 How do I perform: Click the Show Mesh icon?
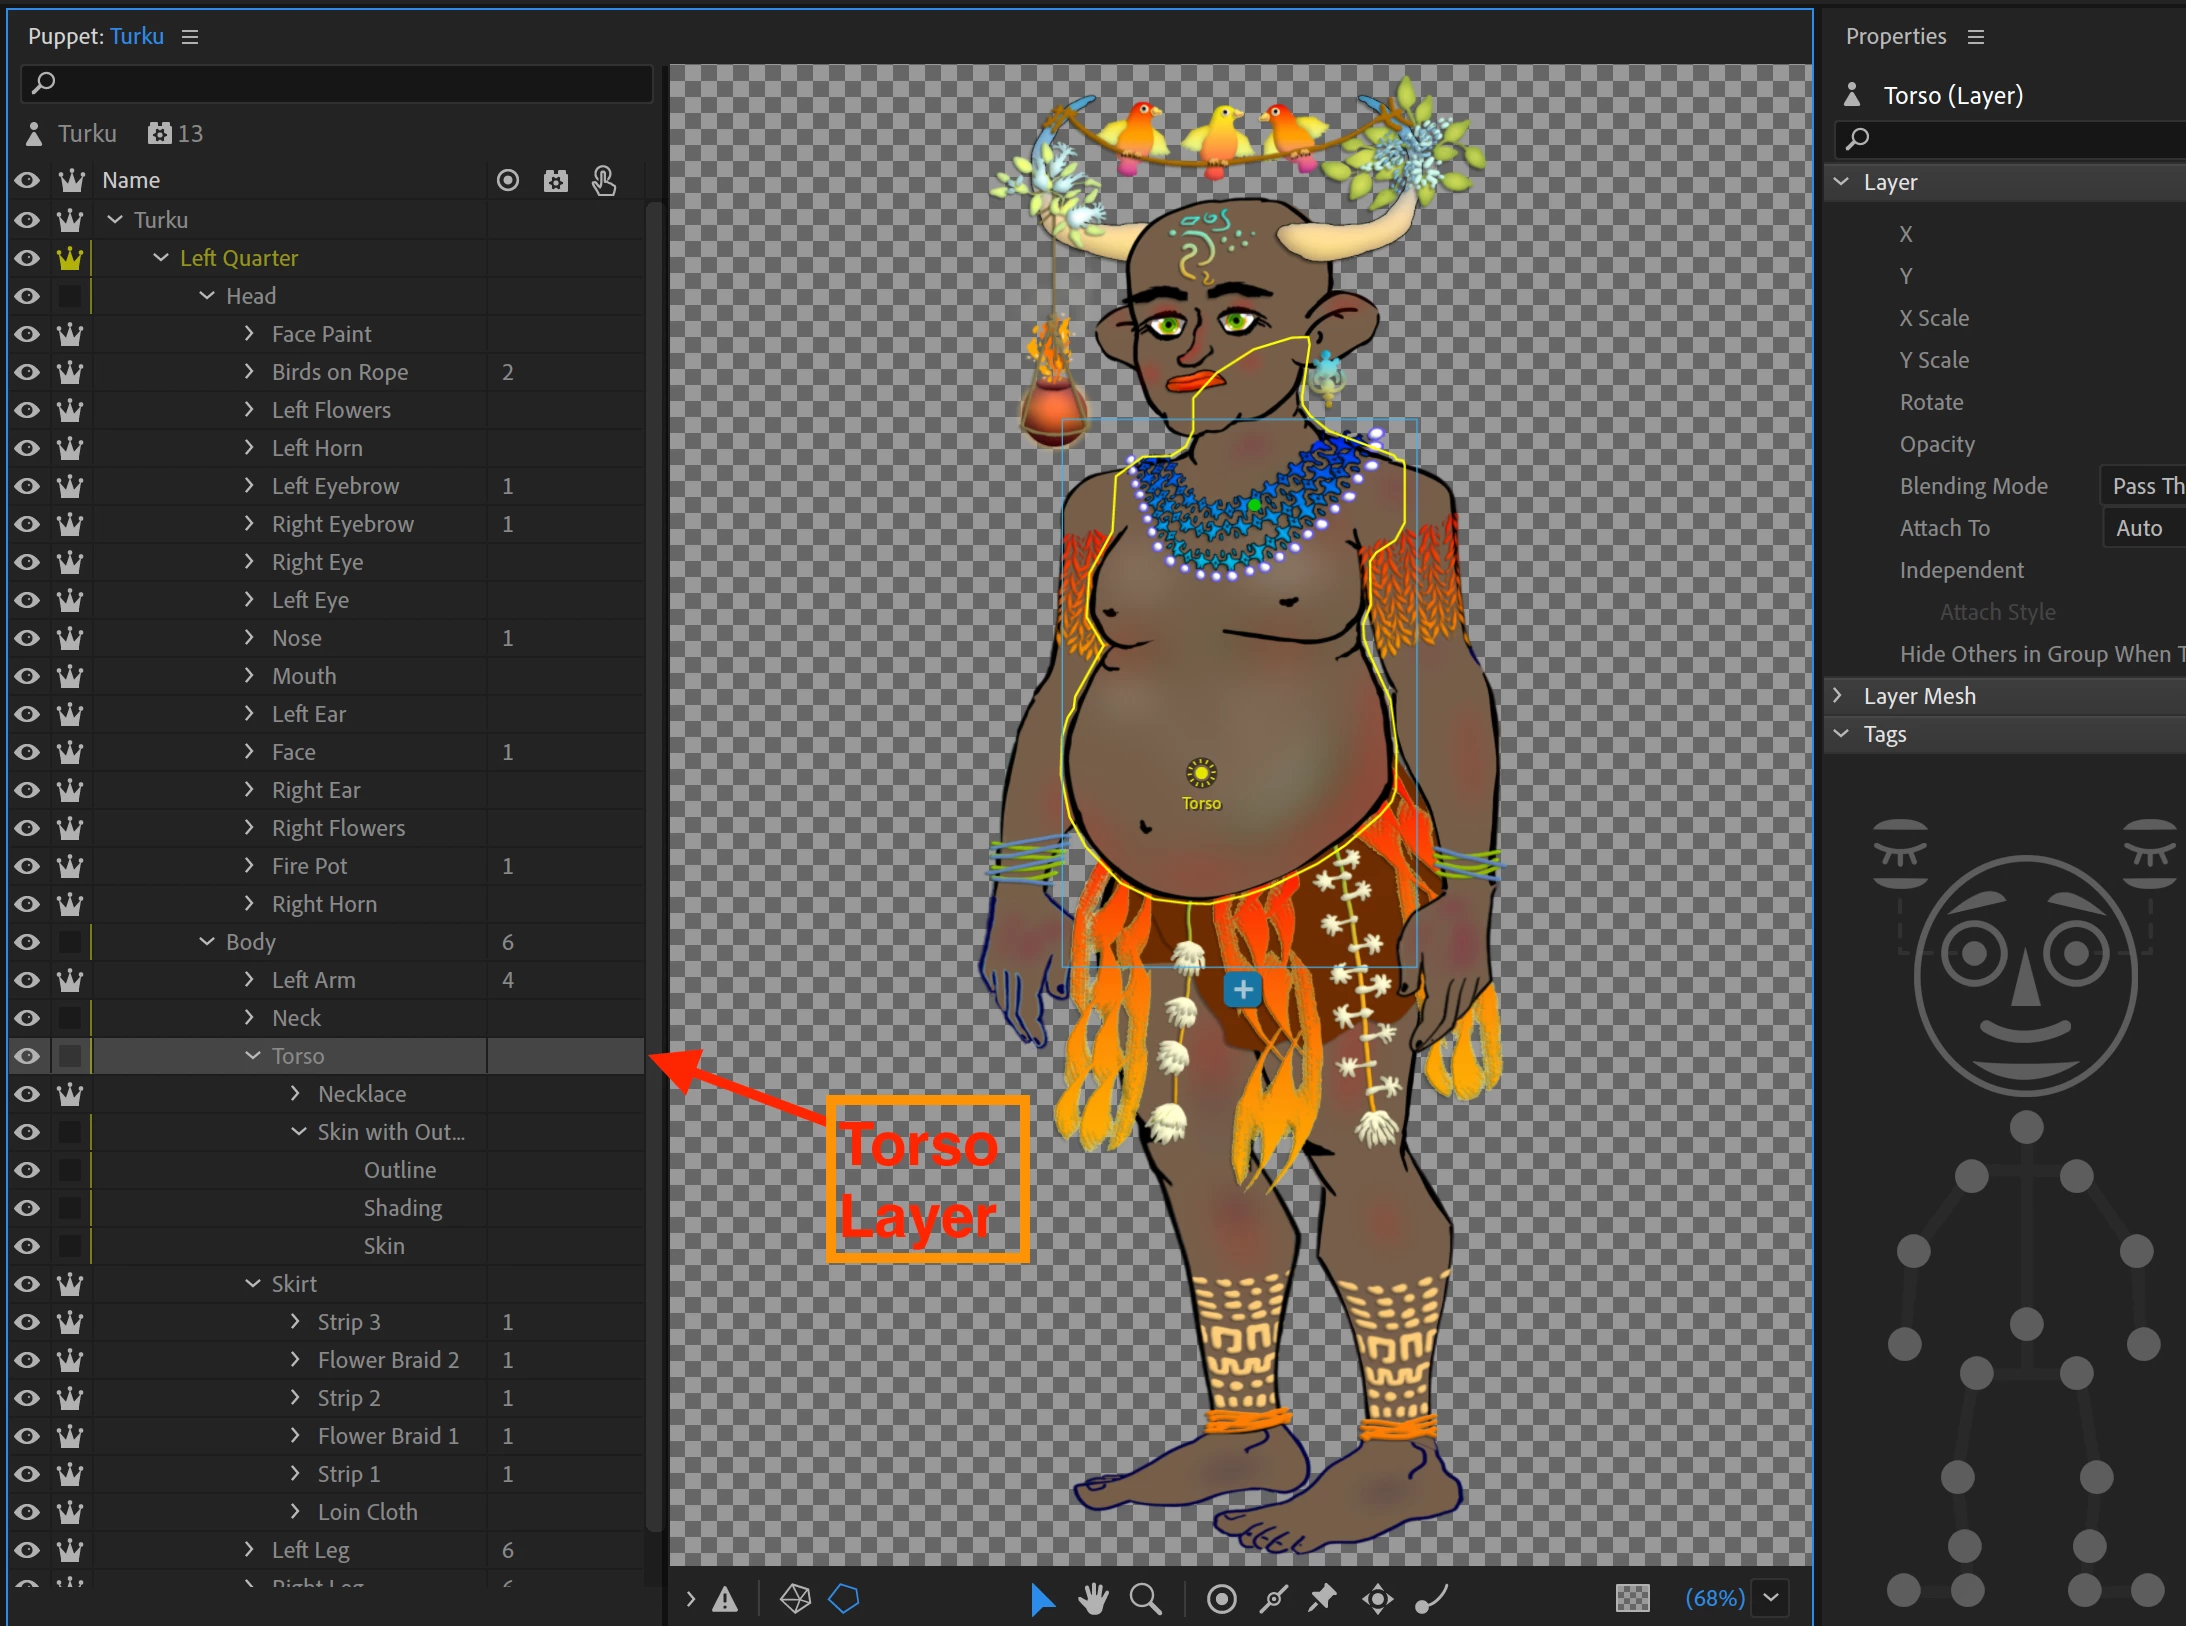(x=795, y=1599)
